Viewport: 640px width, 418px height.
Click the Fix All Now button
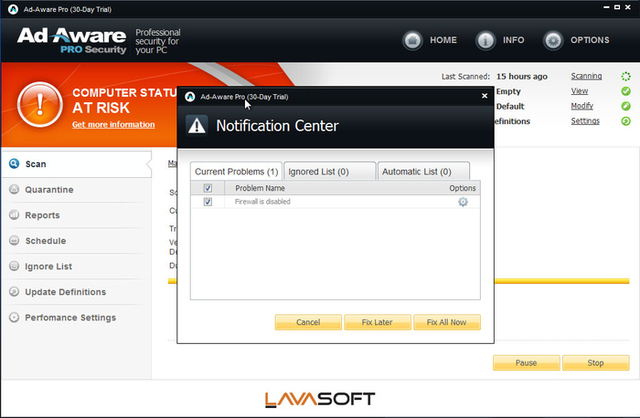tap(447, 322)
